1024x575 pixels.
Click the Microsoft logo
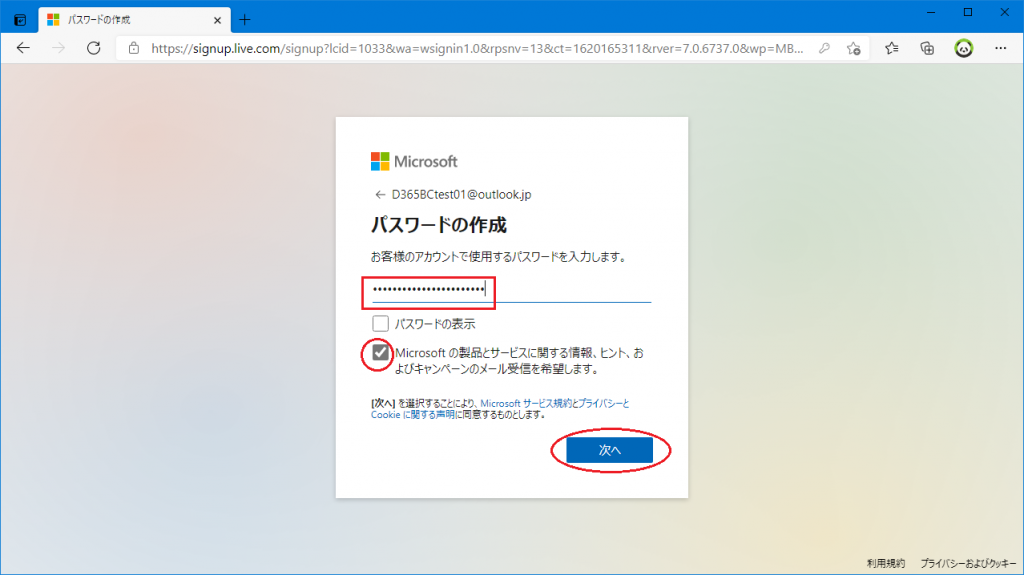(414, 161)
